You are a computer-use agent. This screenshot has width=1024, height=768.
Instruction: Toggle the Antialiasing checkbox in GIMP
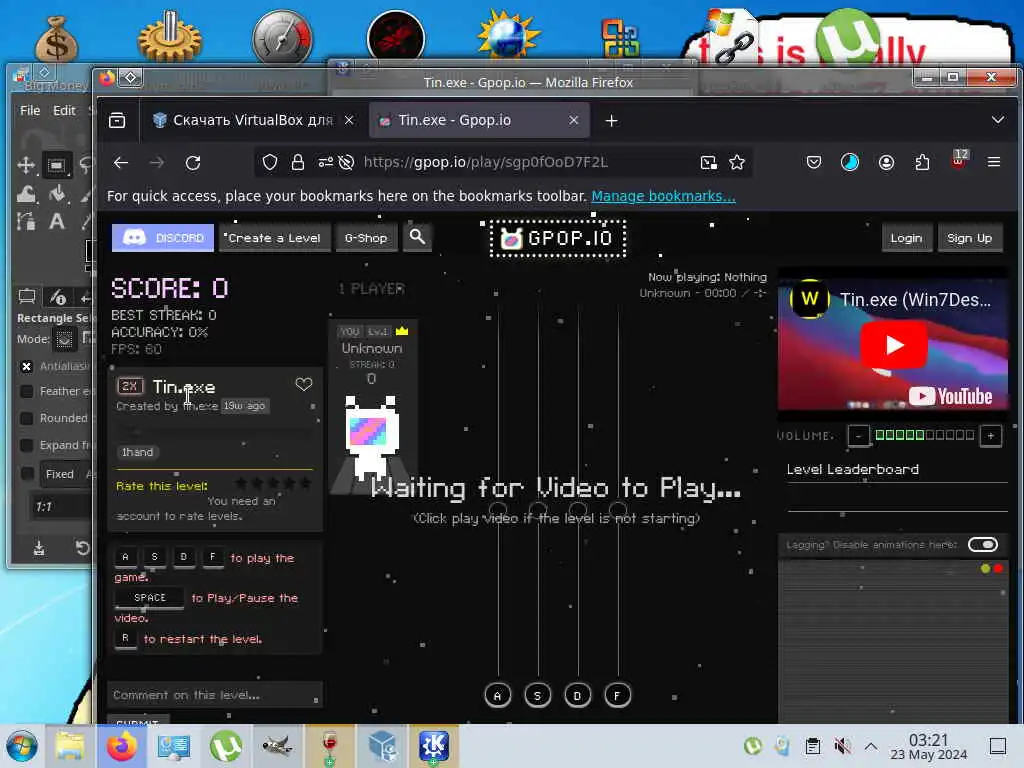(26, 366)
